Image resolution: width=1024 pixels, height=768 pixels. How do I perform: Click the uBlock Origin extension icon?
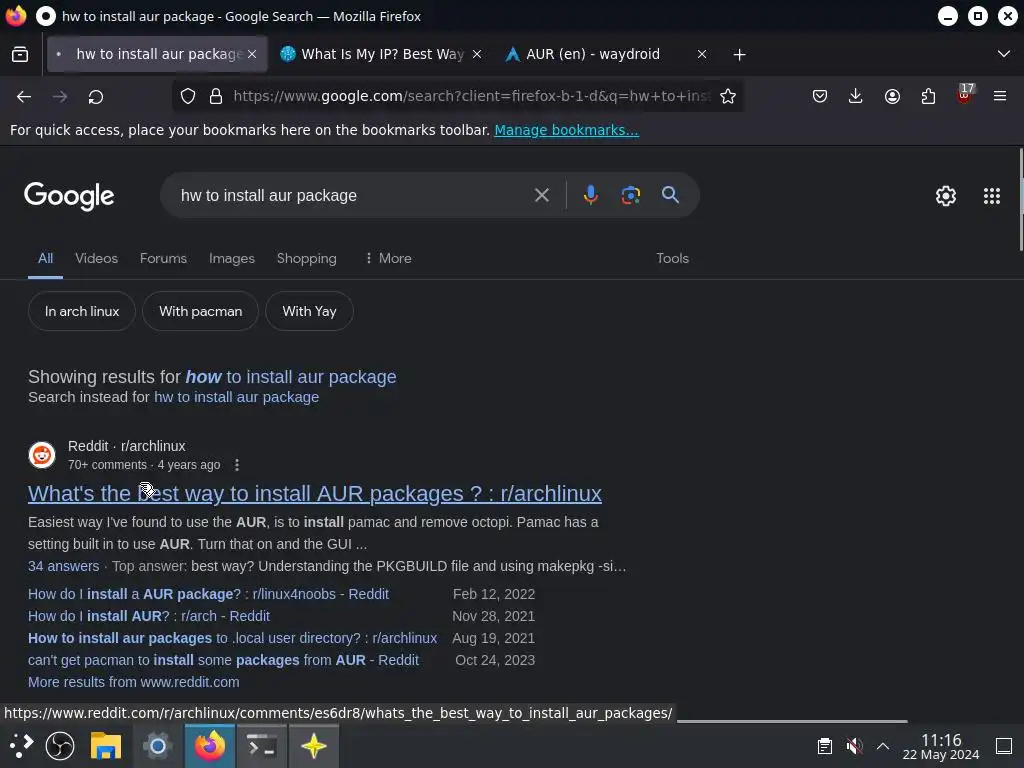(x=965, y=95)
